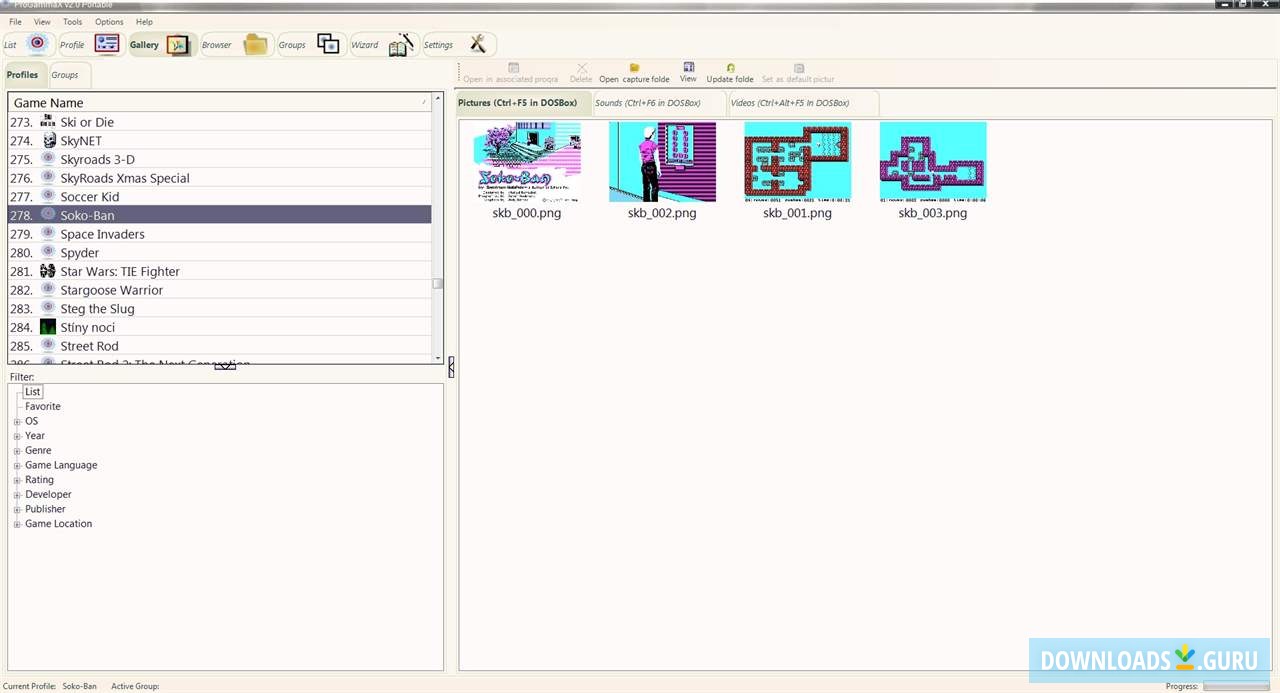Launch the Wizard book icon

(401, 44)
